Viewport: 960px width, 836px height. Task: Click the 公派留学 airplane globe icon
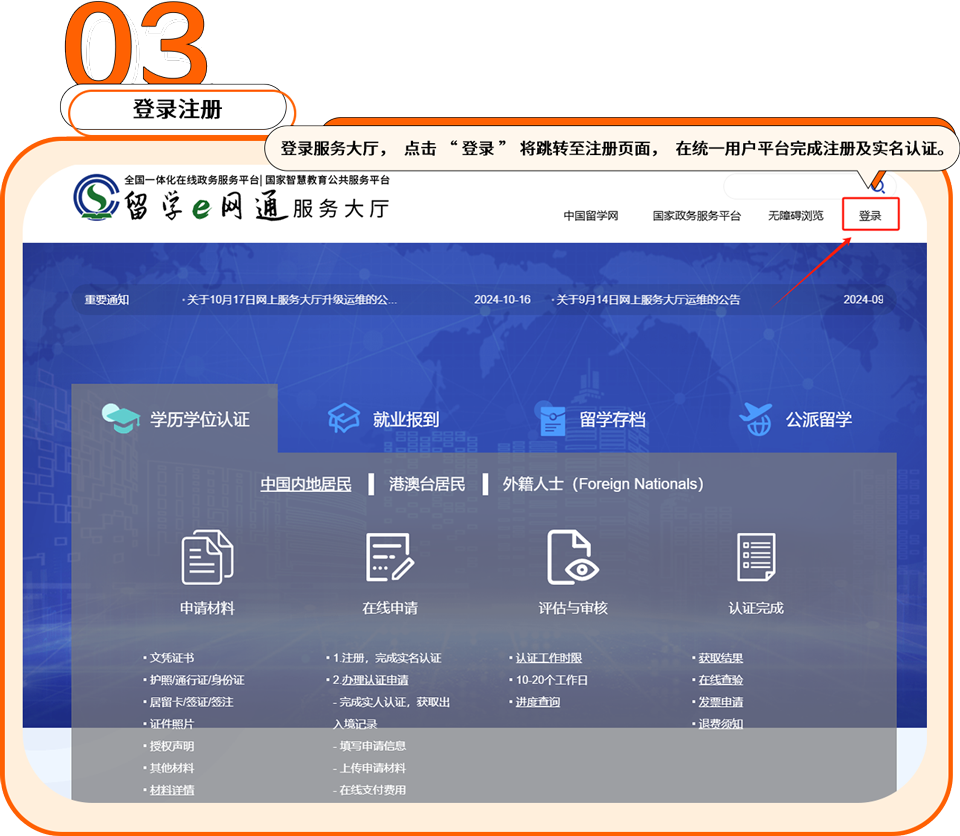(x=756, y=419)
